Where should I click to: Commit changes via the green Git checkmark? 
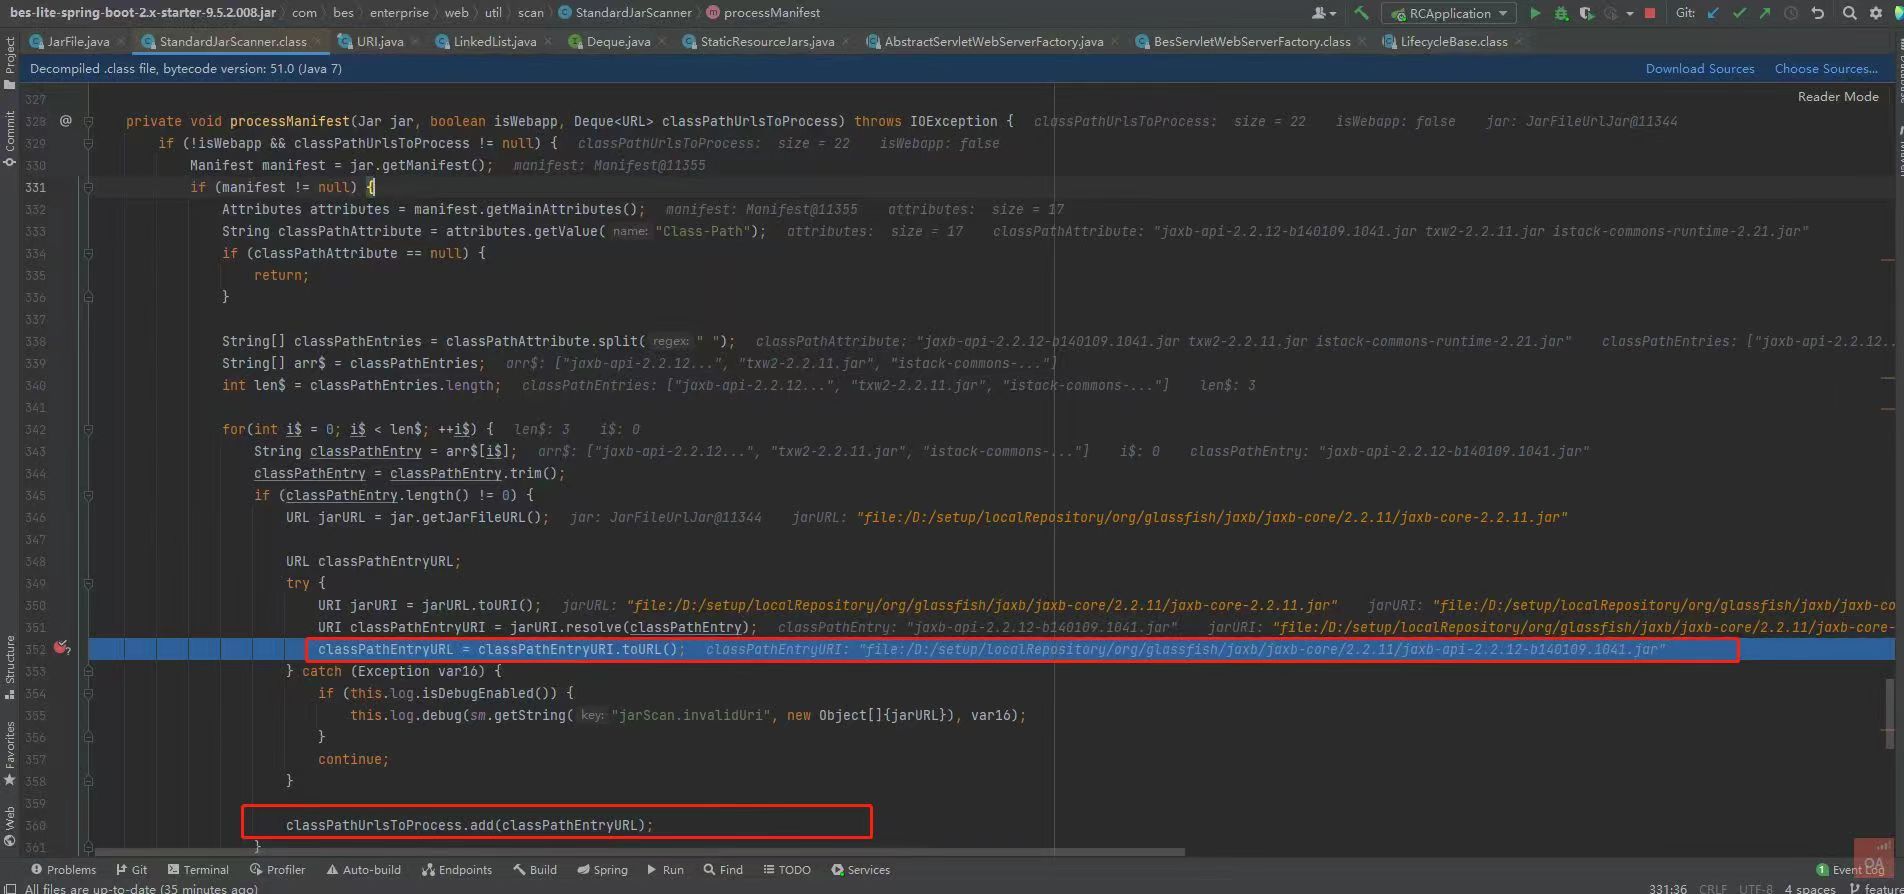1739,13
